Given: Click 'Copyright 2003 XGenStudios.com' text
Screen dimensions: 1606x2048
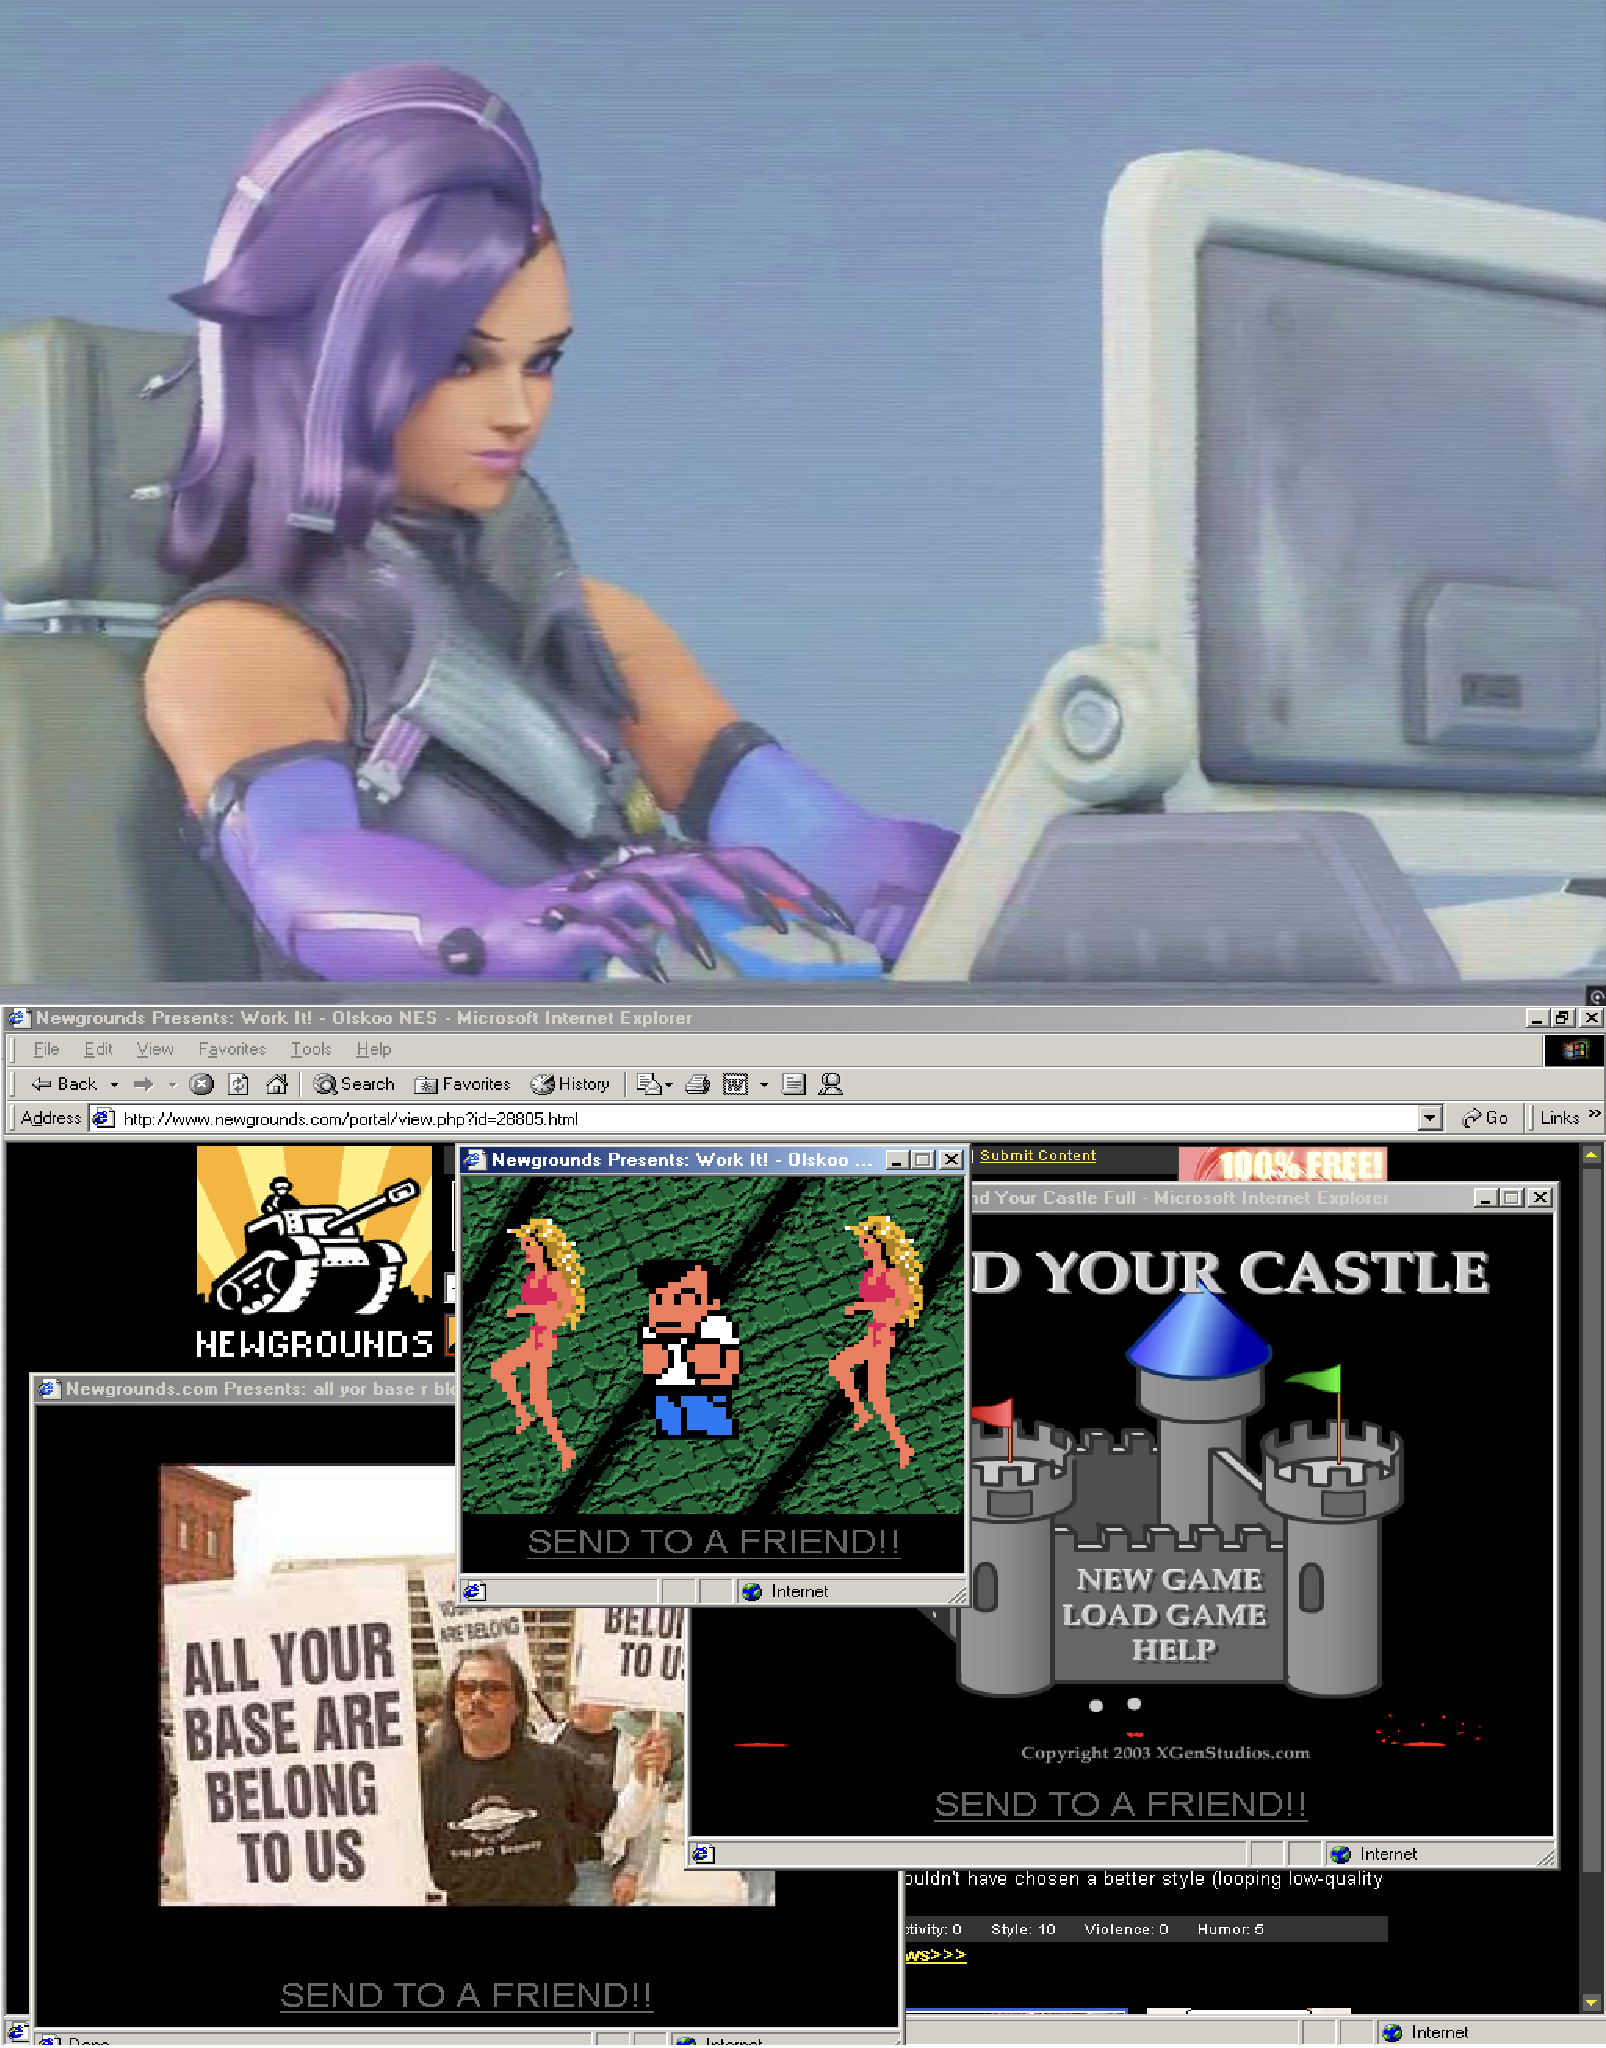Looking at the screenshot, I should point(1165,1752).
